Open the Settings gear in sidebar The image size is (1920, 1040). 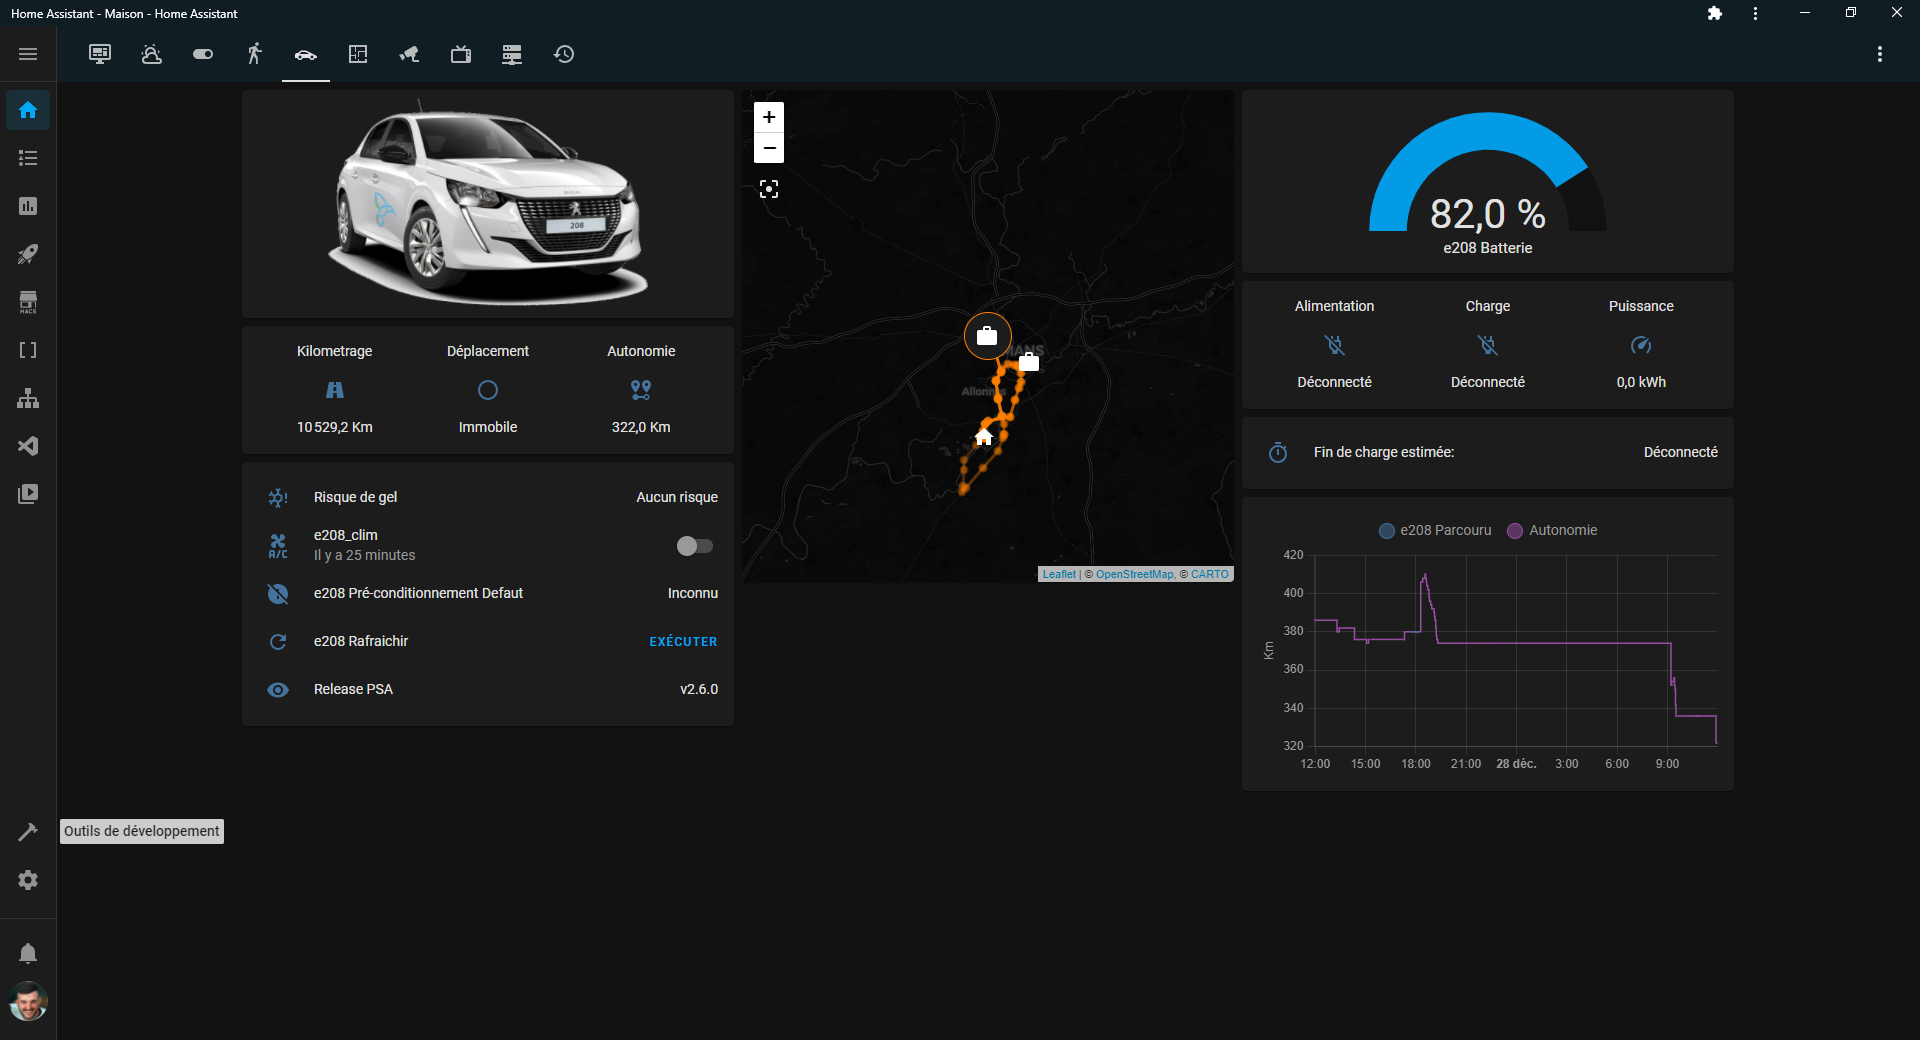pos(28,880)
